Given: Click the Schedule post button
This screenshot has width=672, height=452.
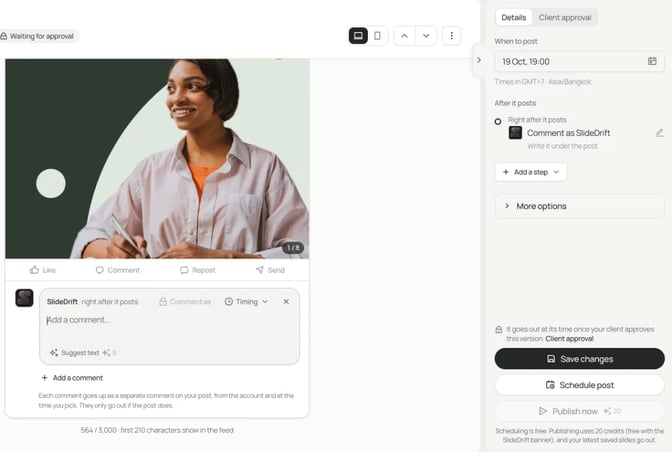Looking at the screenshot, I should [579, 385].
